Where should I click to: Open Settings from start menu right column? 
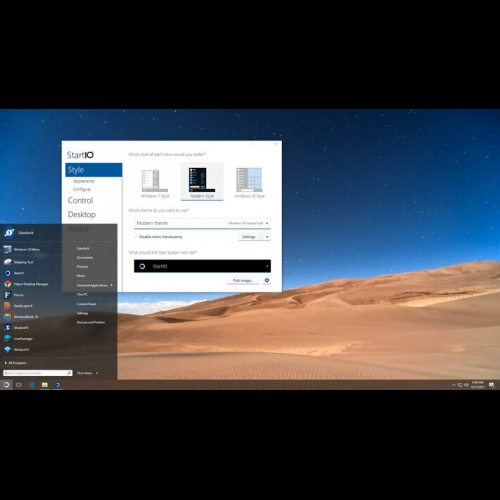pos(82,313)
